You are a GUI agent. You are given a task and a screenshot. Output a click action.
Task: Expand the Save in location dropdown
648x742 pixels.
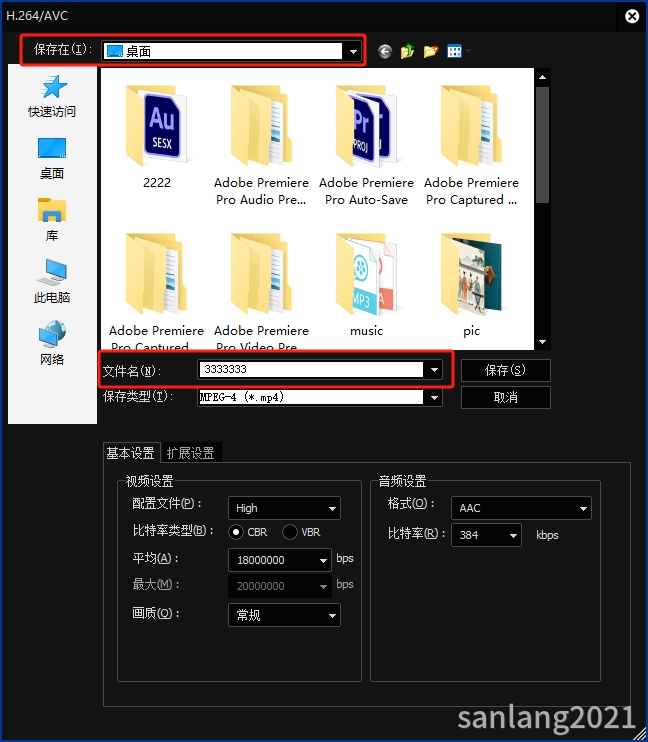coord(353,51)
